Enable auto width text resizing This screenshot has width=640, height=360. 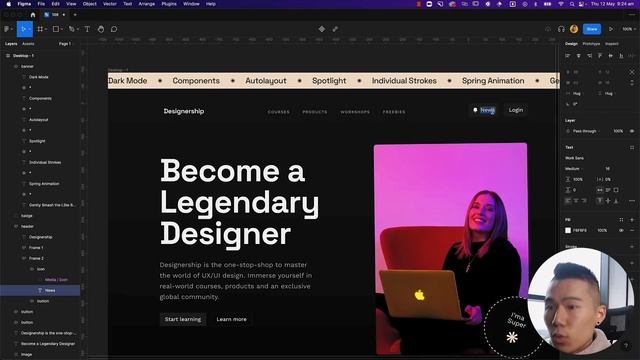pyautogui.click(x=600, y=190)
